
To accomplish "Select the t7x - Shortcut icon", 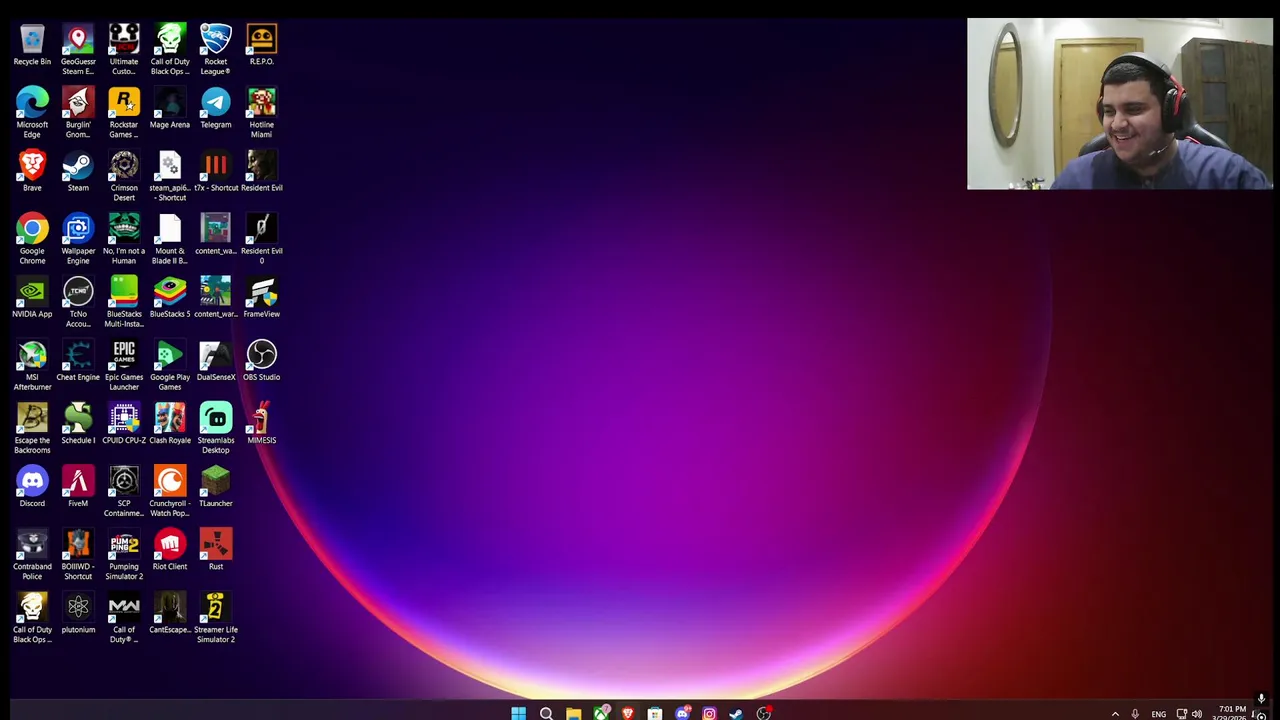I will click(216, 172).
